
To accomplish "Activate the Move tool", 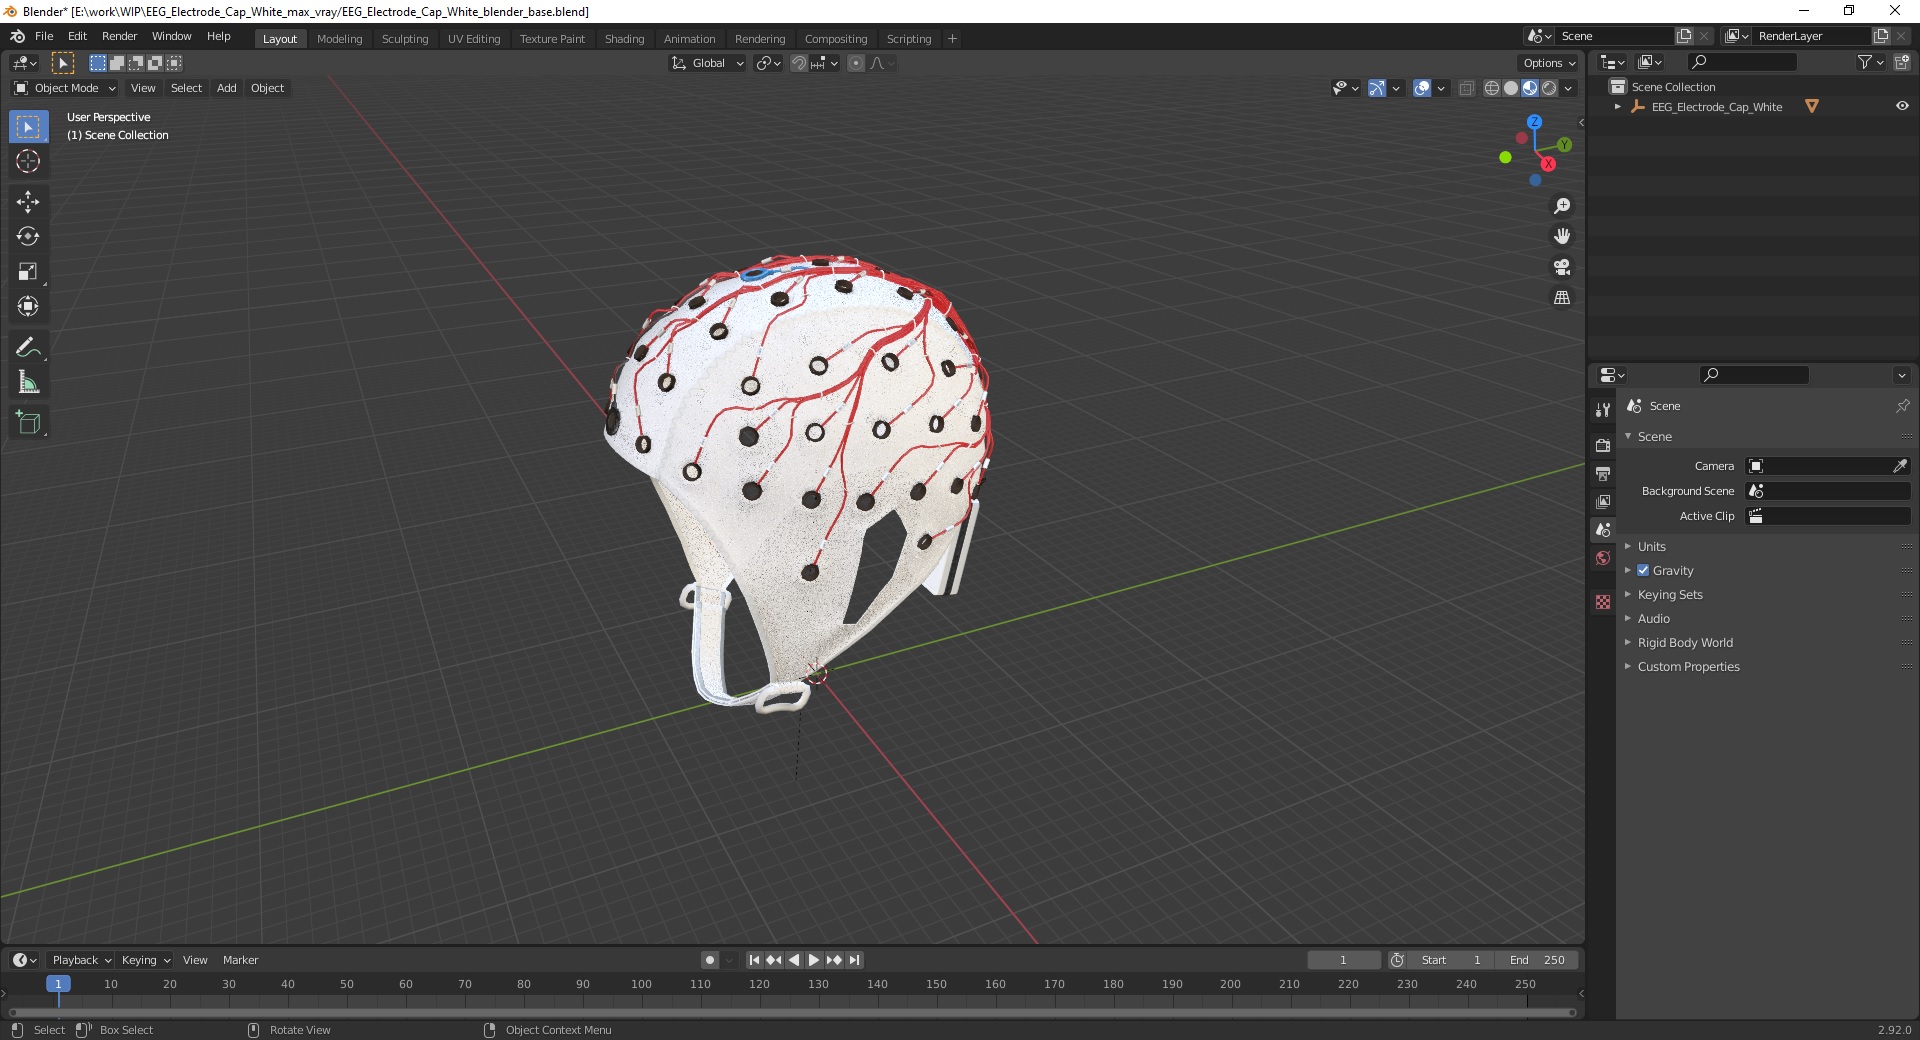I will tap(28, 202).
